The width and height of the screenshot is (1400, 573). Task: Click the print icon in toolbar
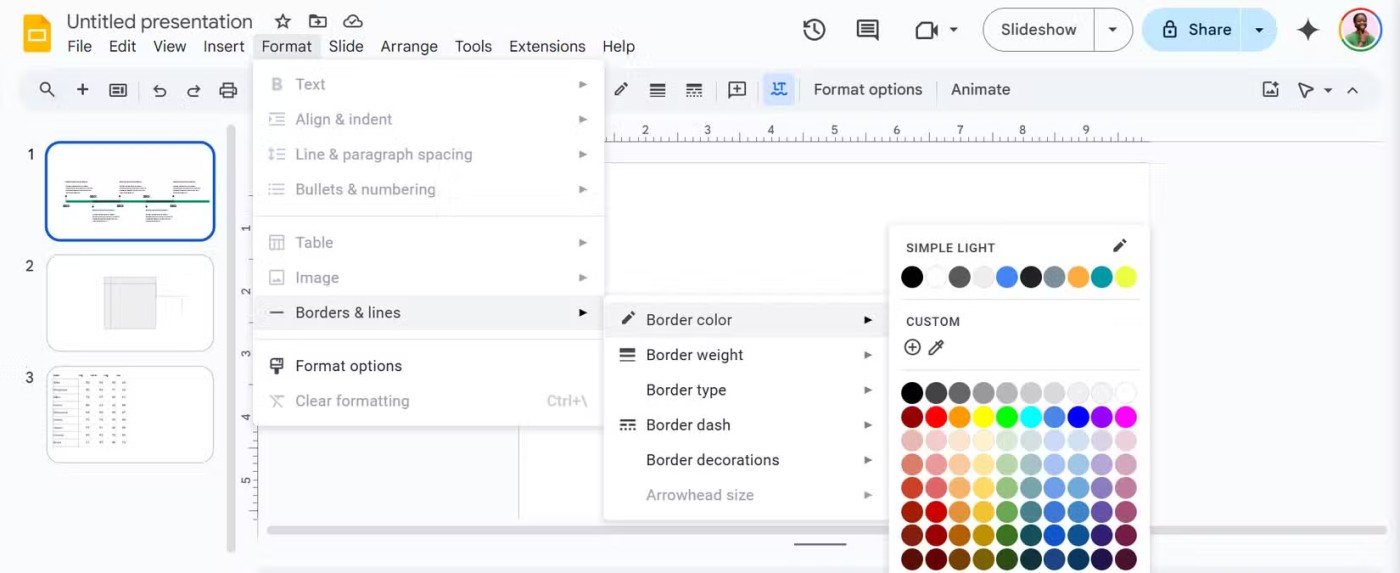[x=228, y=90]
